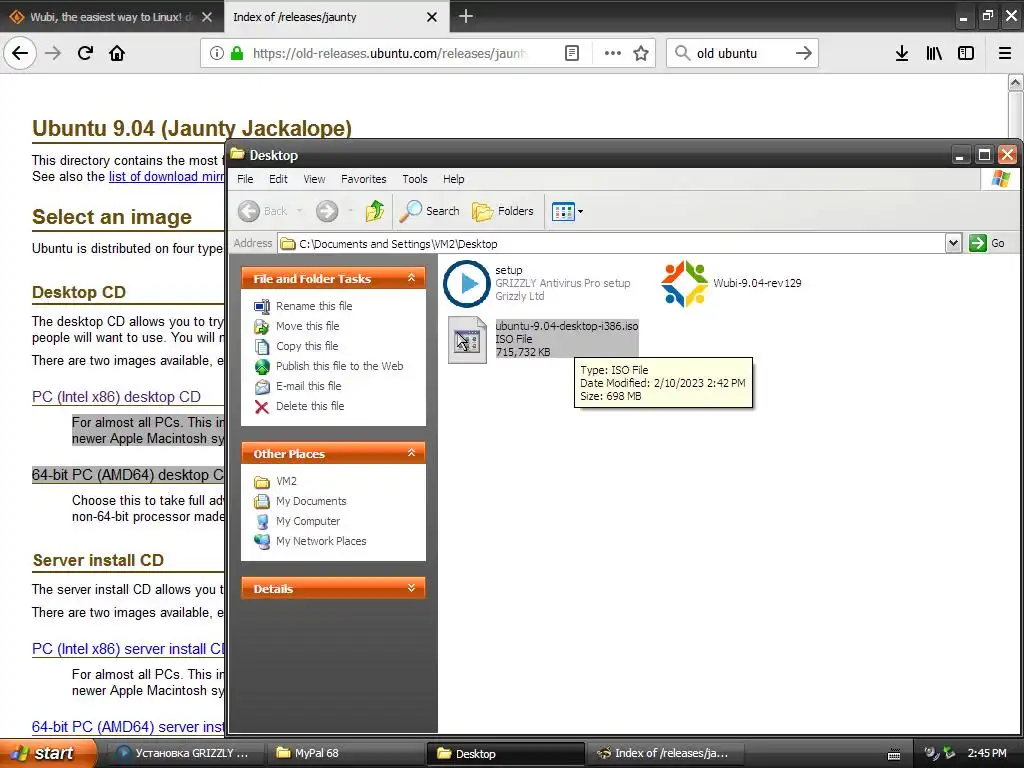Open PC (Intel x86) desktop CD link
The image size is (1024, 768).
116,396
